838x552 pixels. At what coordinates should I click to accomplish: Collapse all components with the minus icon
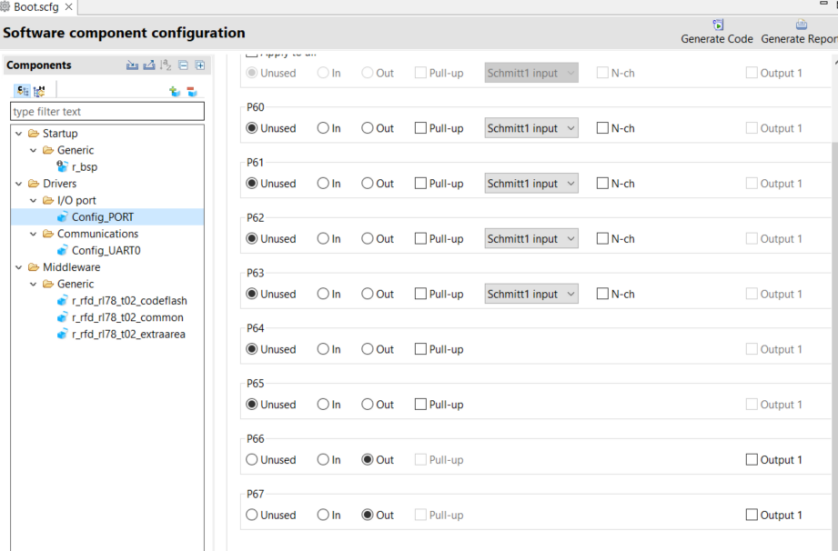pos(183,65)
